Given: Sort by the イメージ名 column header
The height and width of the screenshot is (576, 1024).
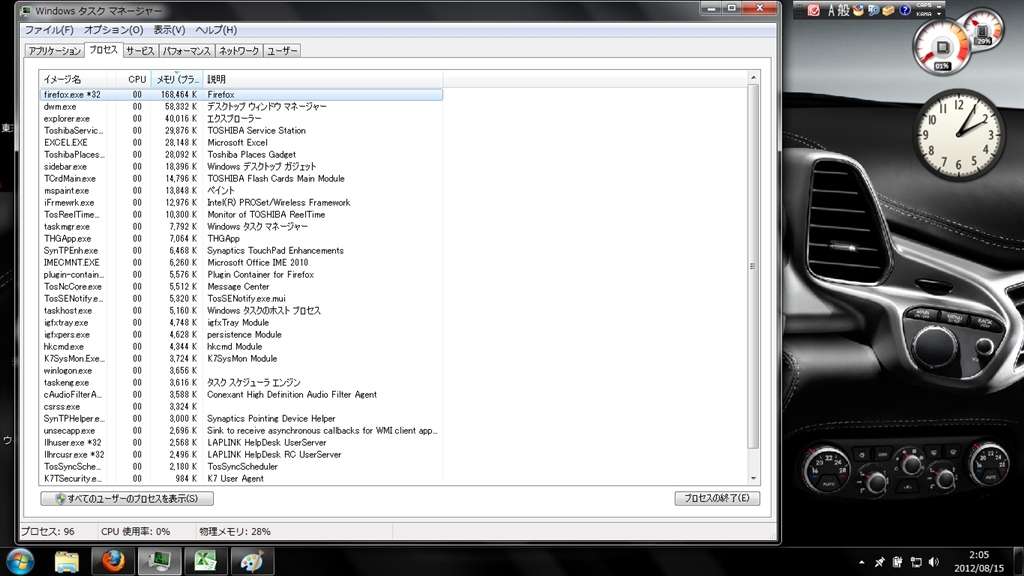Looking at the screenshot, I should point(78,79).
